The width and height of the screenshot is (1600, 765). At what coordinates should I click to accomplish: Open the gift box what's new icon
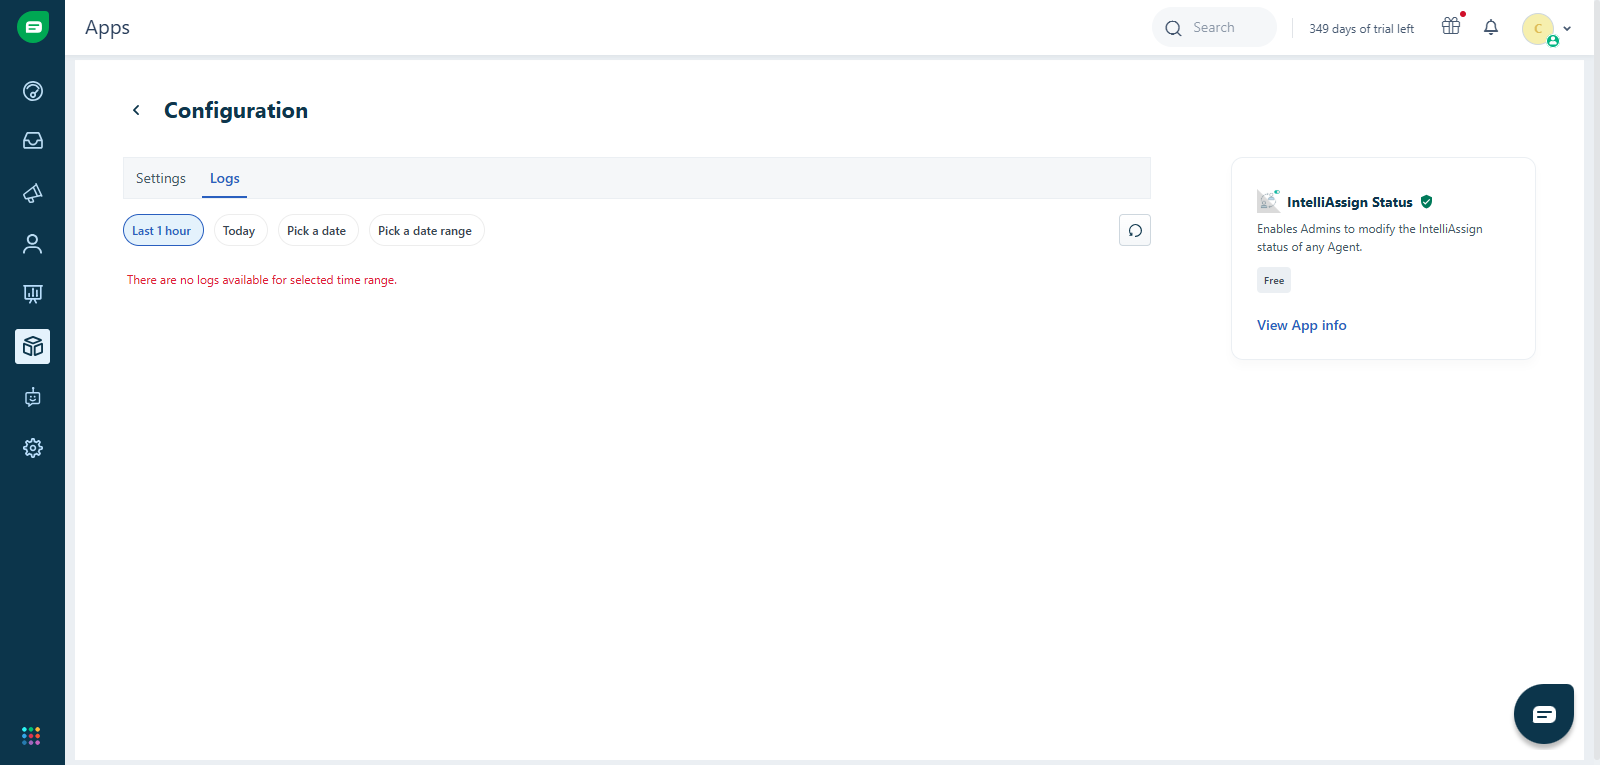(x=1451, y=26)
